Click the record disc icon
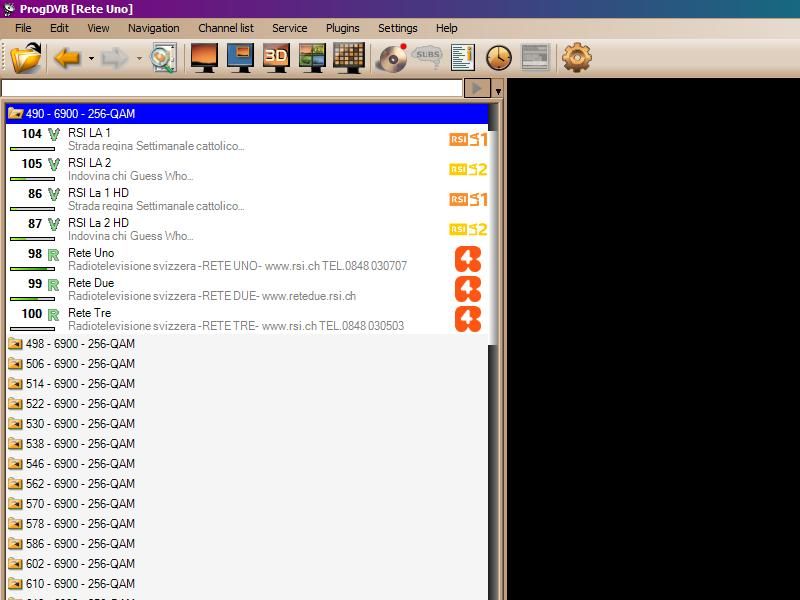 tap(391, 58)
